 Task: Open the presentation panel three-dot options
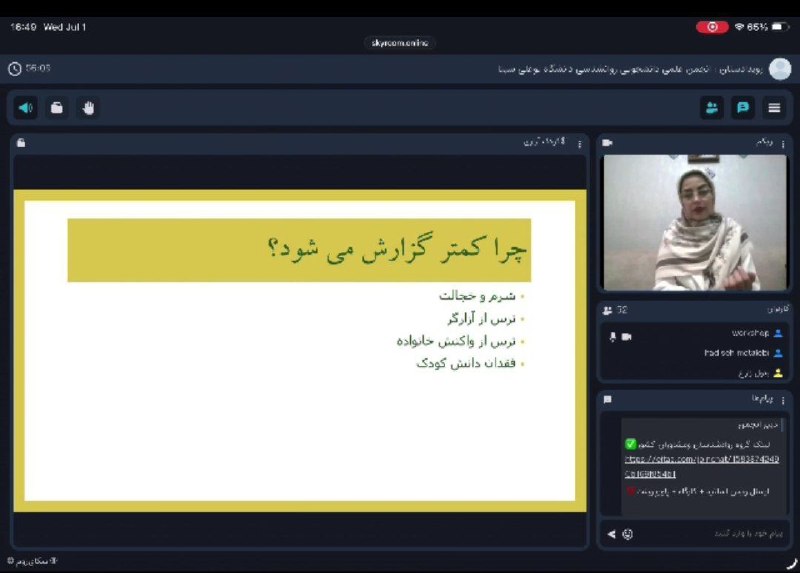pos(580,144)
